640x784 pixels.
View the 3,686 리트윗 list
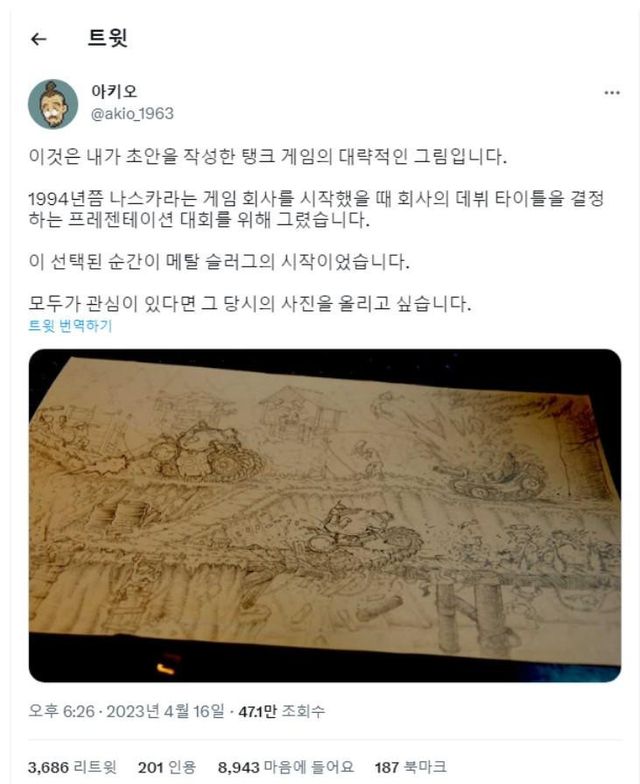point(72,767)
